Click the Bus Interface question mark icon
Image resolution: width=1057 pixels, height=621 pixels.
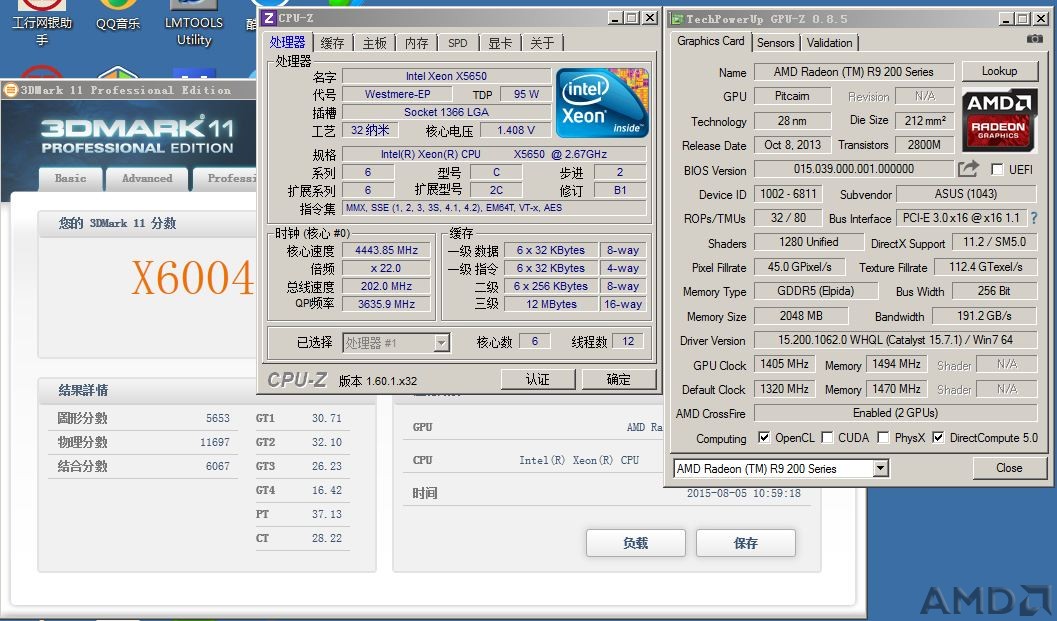pyautogui.click(x=1034, y=218)
